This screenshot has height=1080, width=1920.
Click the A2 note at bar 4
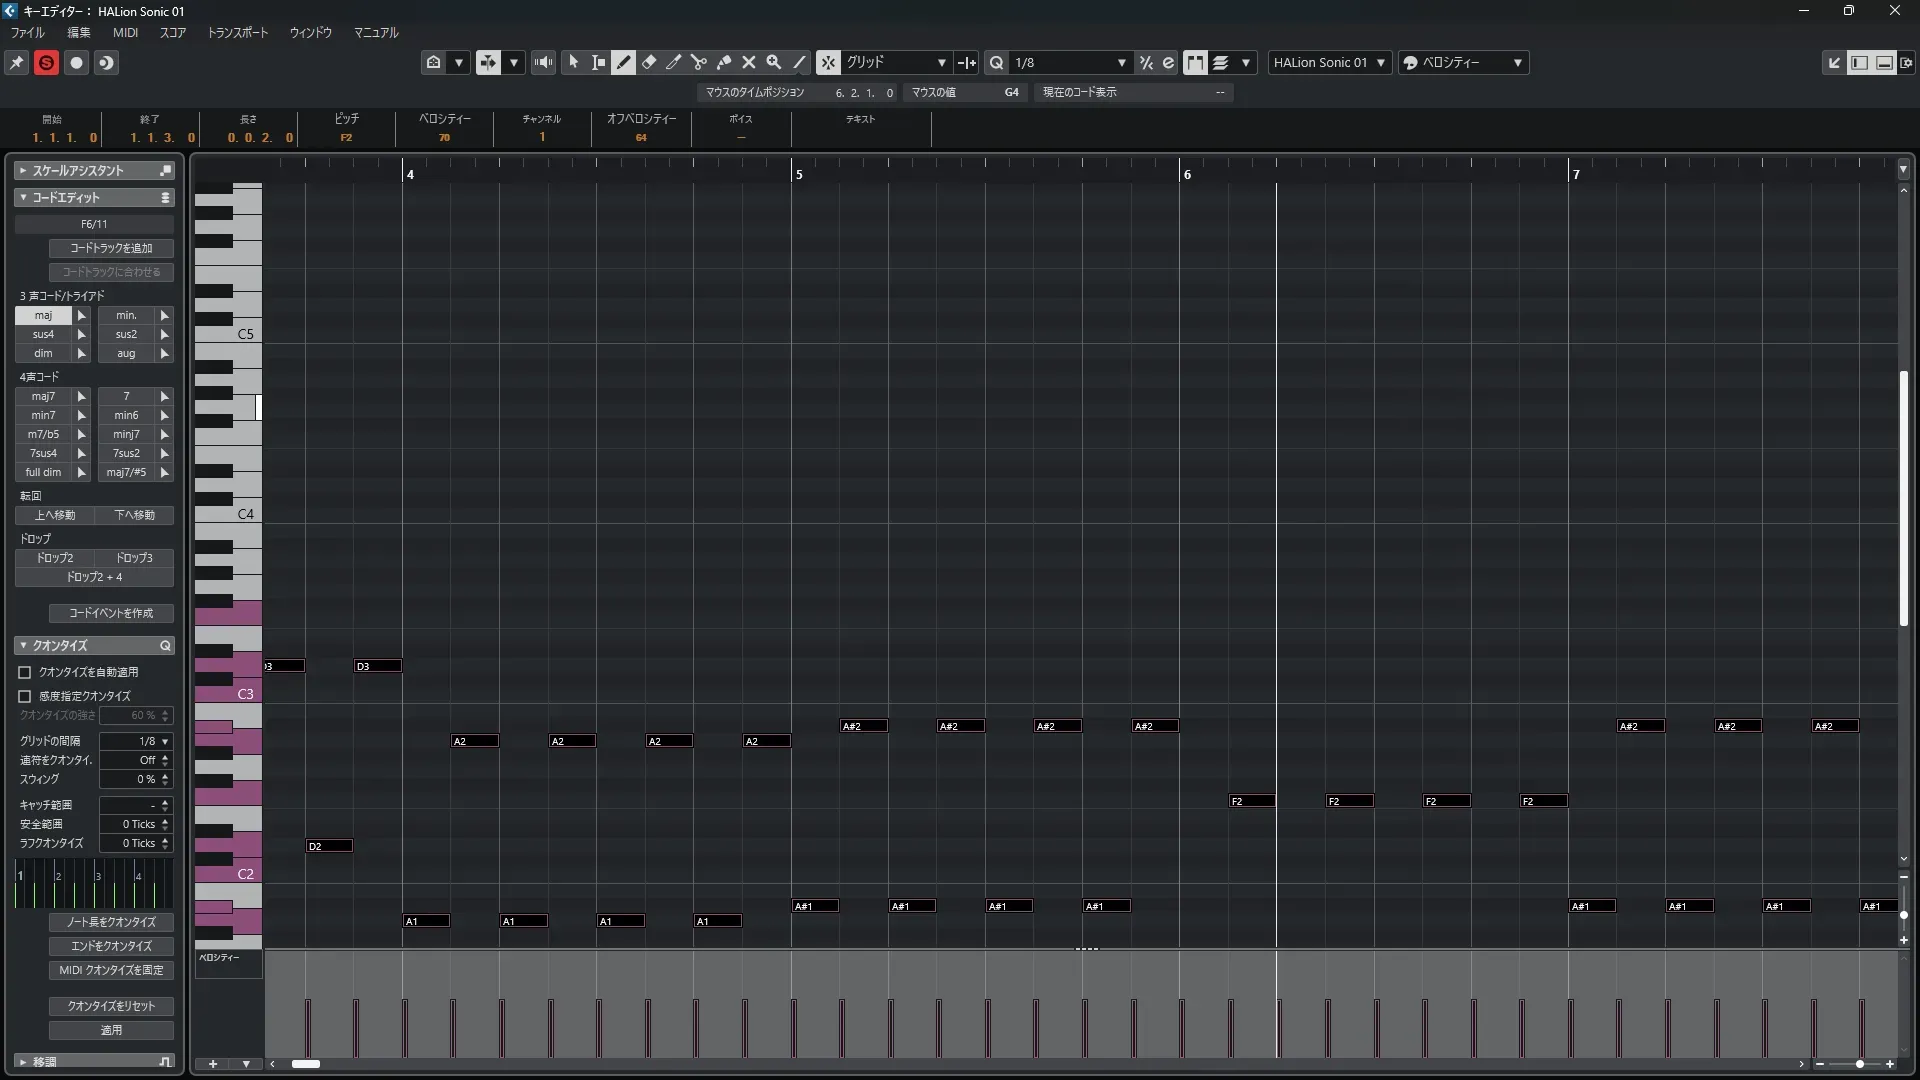(474, 741)
